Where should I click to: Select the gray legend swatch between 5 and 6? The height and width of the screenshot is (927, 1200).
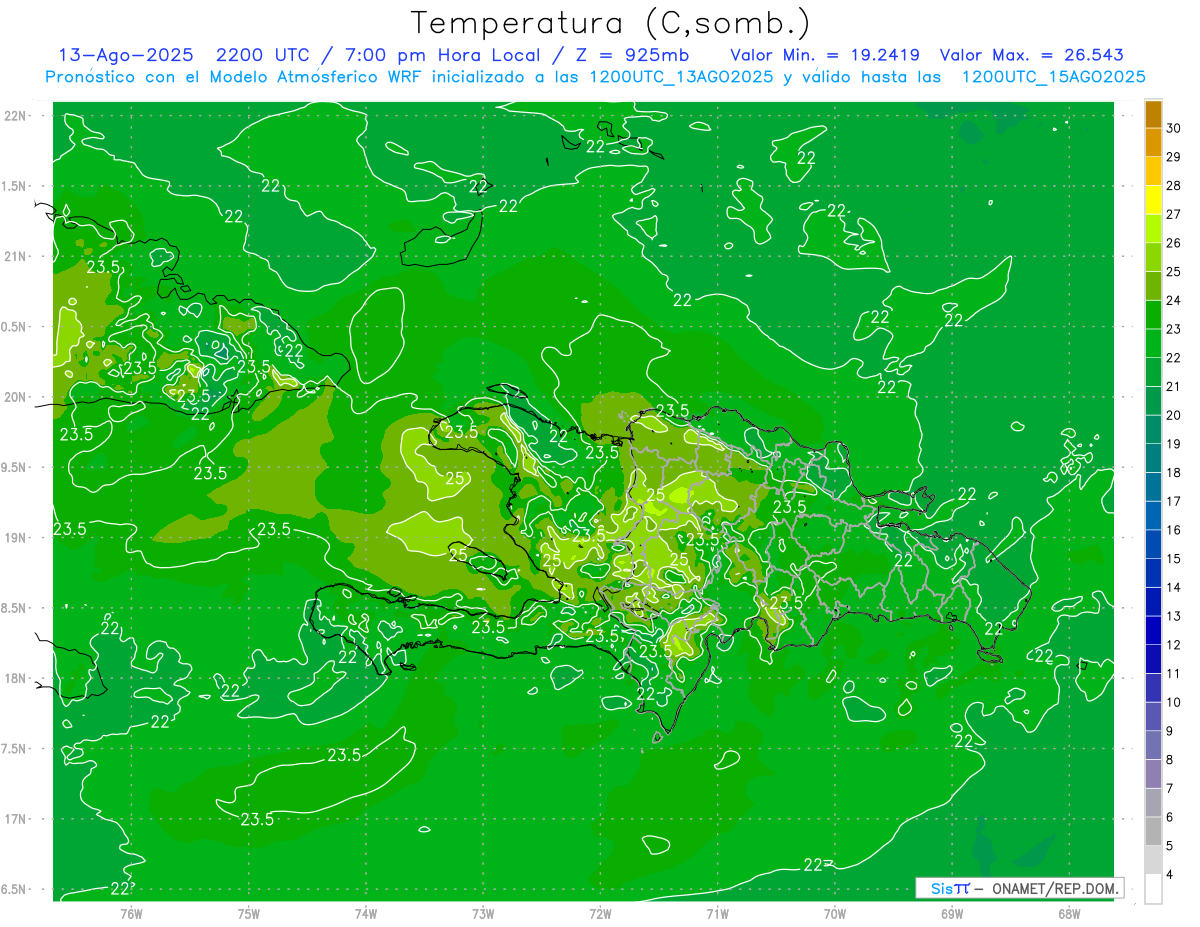click(1153, 831)
